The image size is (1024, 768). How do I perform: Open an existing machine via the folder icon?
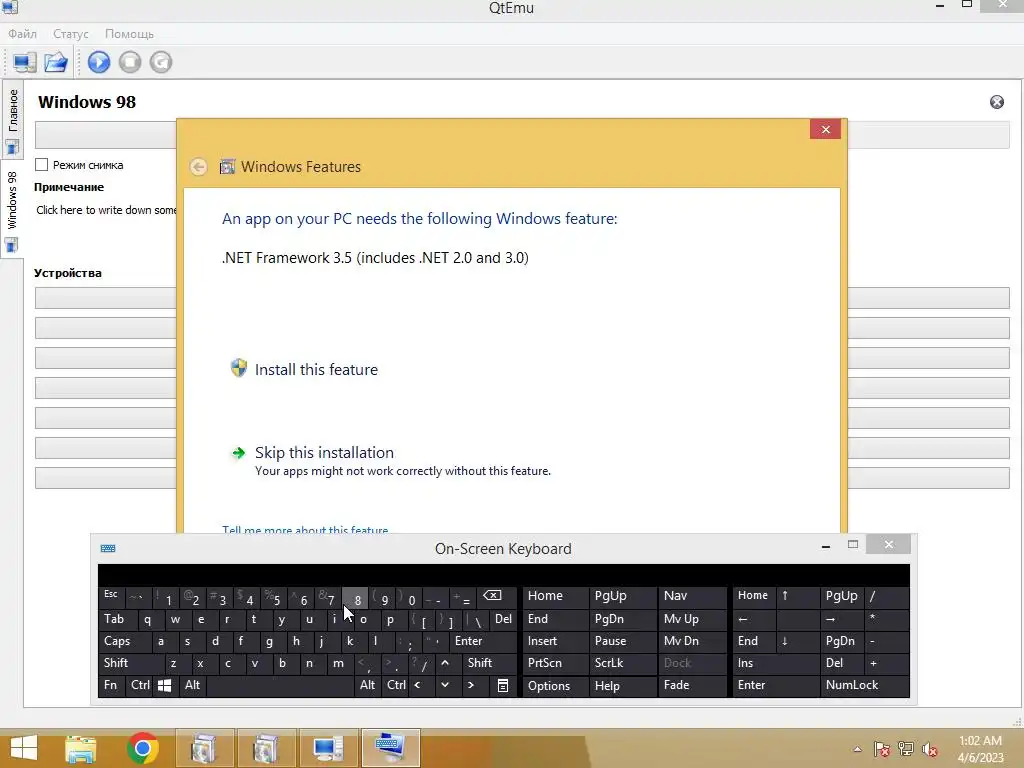56,62
